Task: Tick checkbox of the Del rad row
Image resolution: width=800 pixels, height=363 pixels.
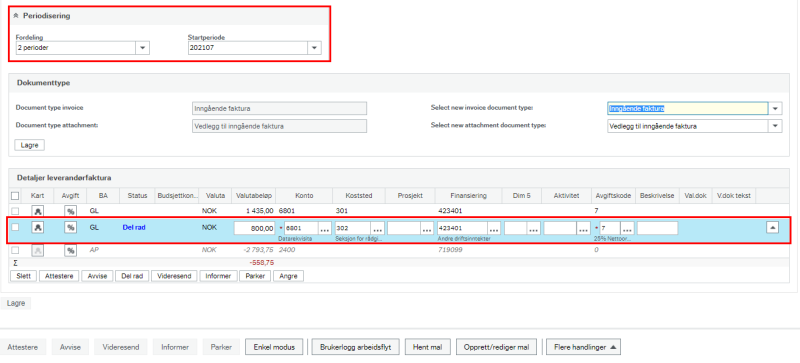Action: [15, 228]
